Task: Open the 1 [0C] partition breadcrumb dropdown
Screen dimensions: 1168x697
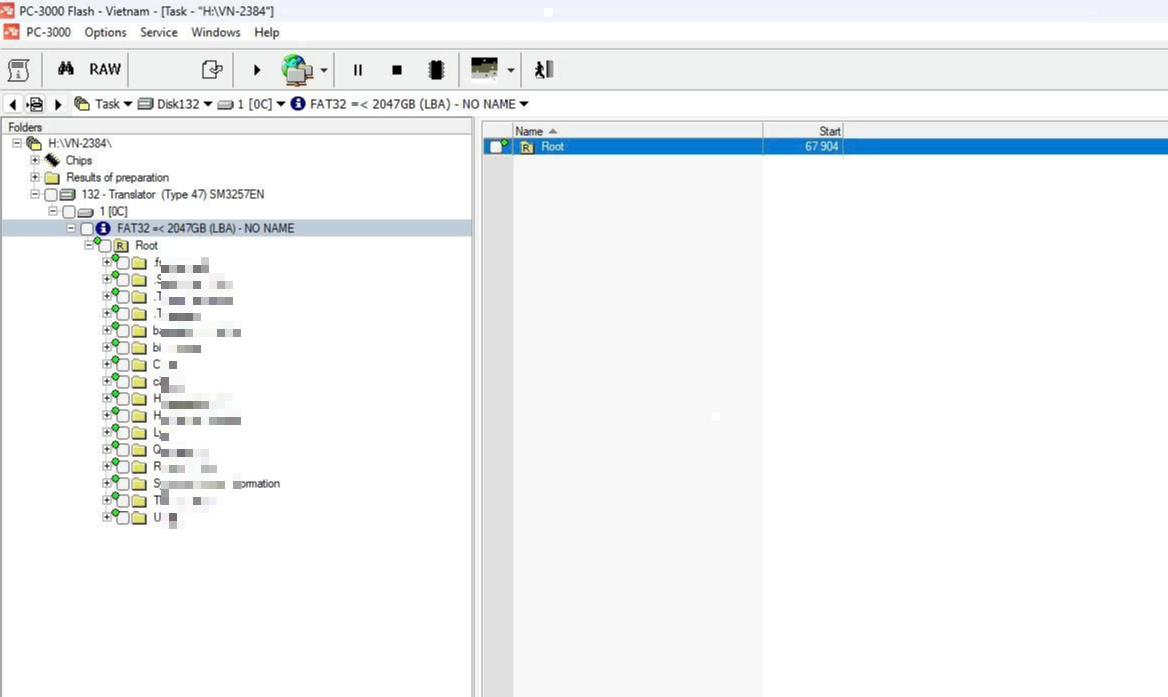Action: (x=281, y=104)
